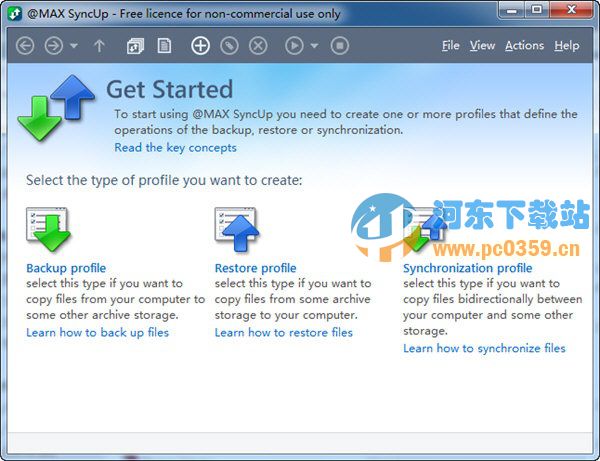
Task: Click the edit profile pencil icon
Action: (x=229, y=46)
